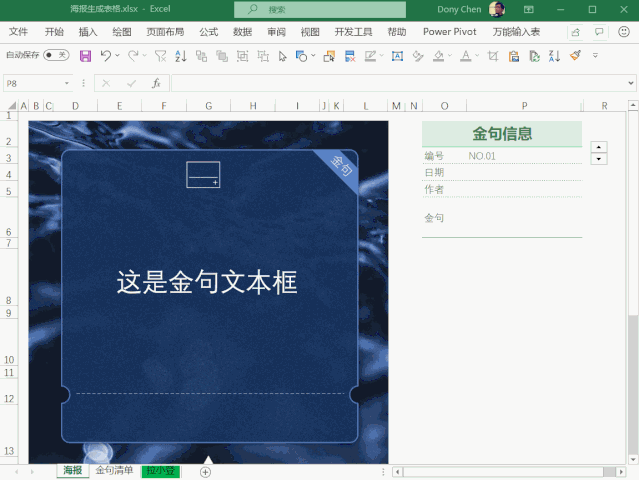Image resolution: width=639 pixels, height=480 pixels.
Task: Open the 插入 ribbon tab
Action: [x=88, y=32]
